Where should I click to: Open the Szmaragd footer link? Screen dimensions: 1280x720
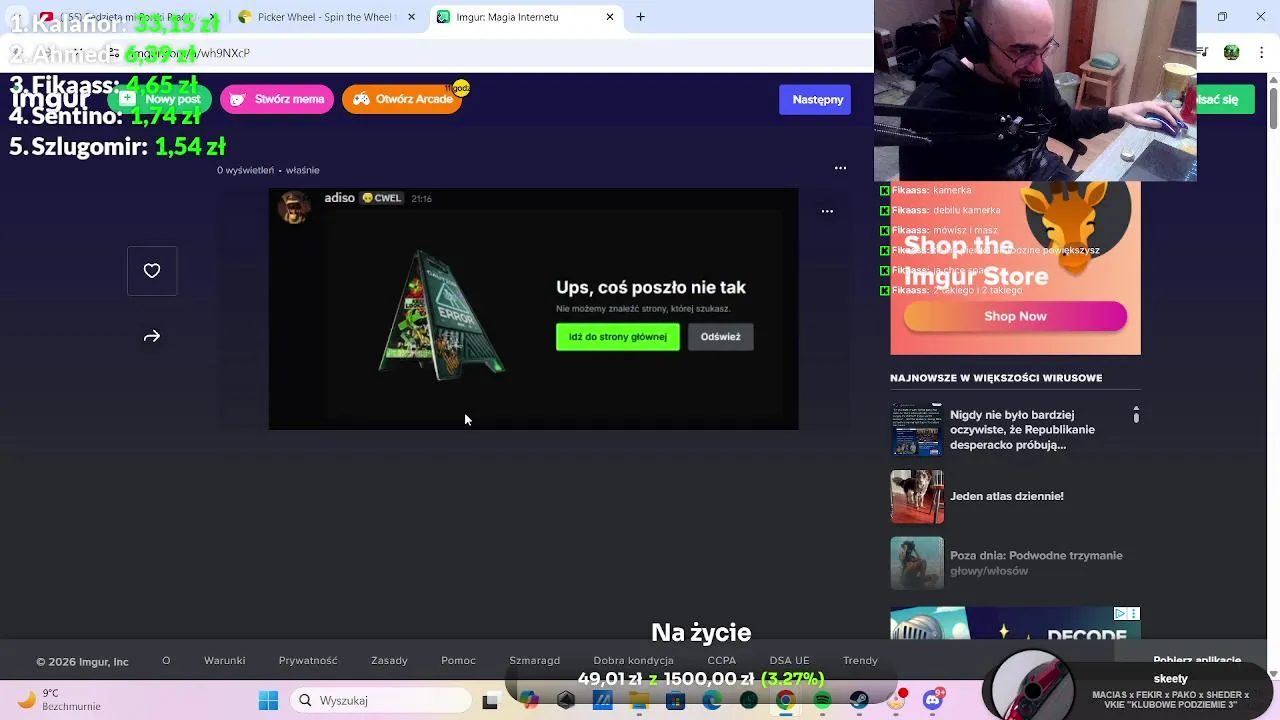[x=535, y=661]
